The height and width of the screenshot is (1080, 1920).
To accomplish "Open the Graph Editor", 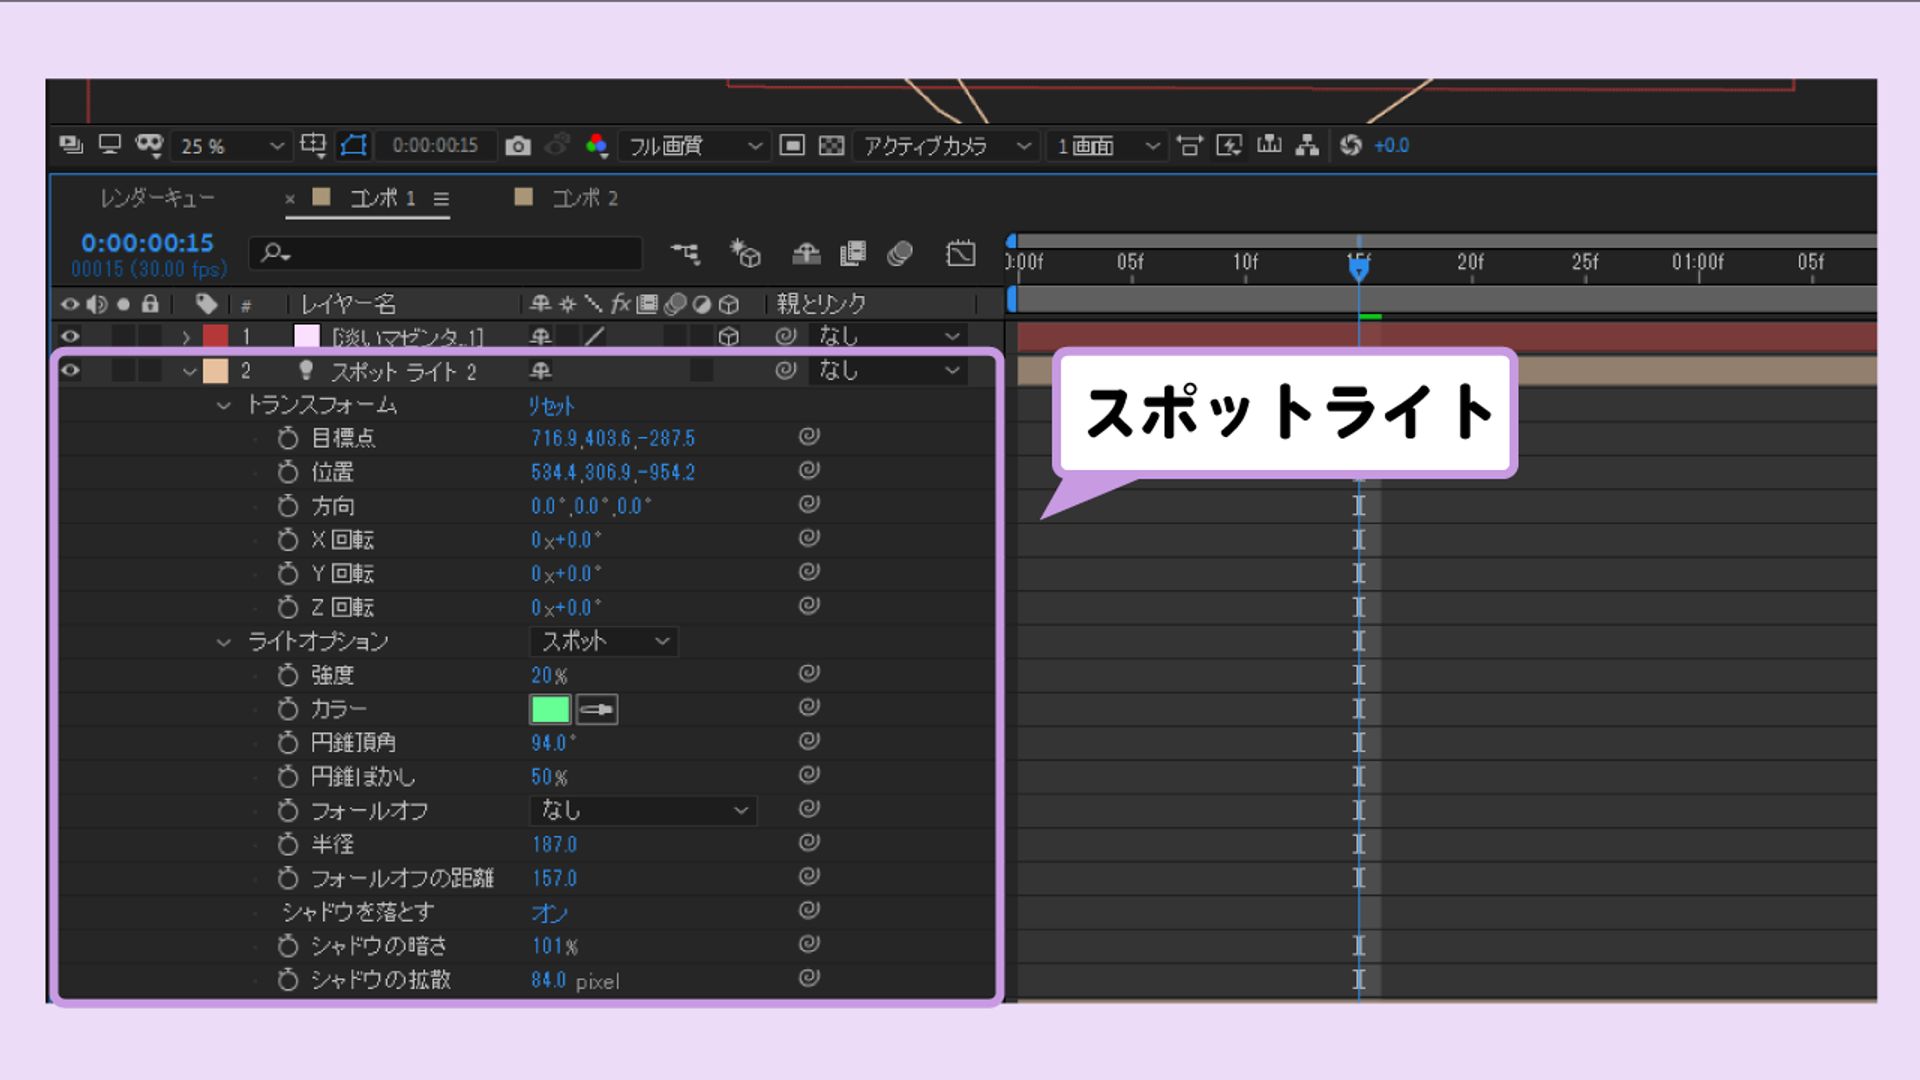I will click(961, 254).
